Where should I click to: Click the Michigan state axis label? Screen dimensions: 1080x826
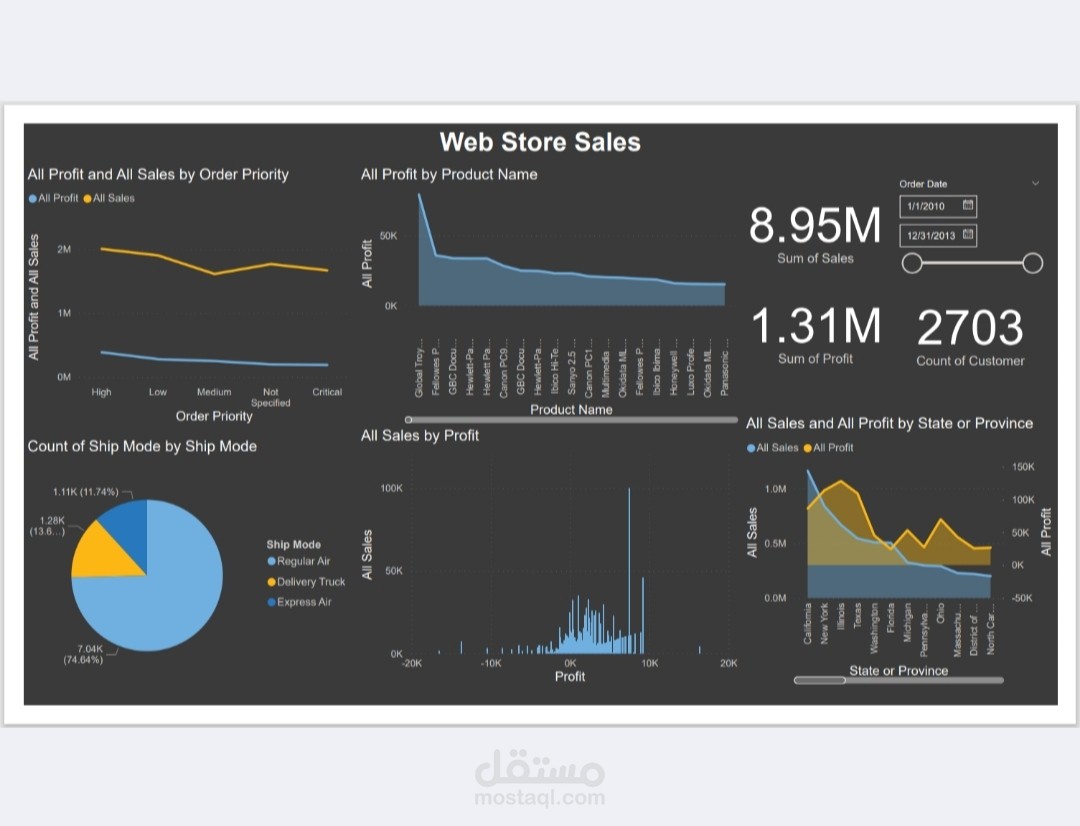click(x=908, y=623)
